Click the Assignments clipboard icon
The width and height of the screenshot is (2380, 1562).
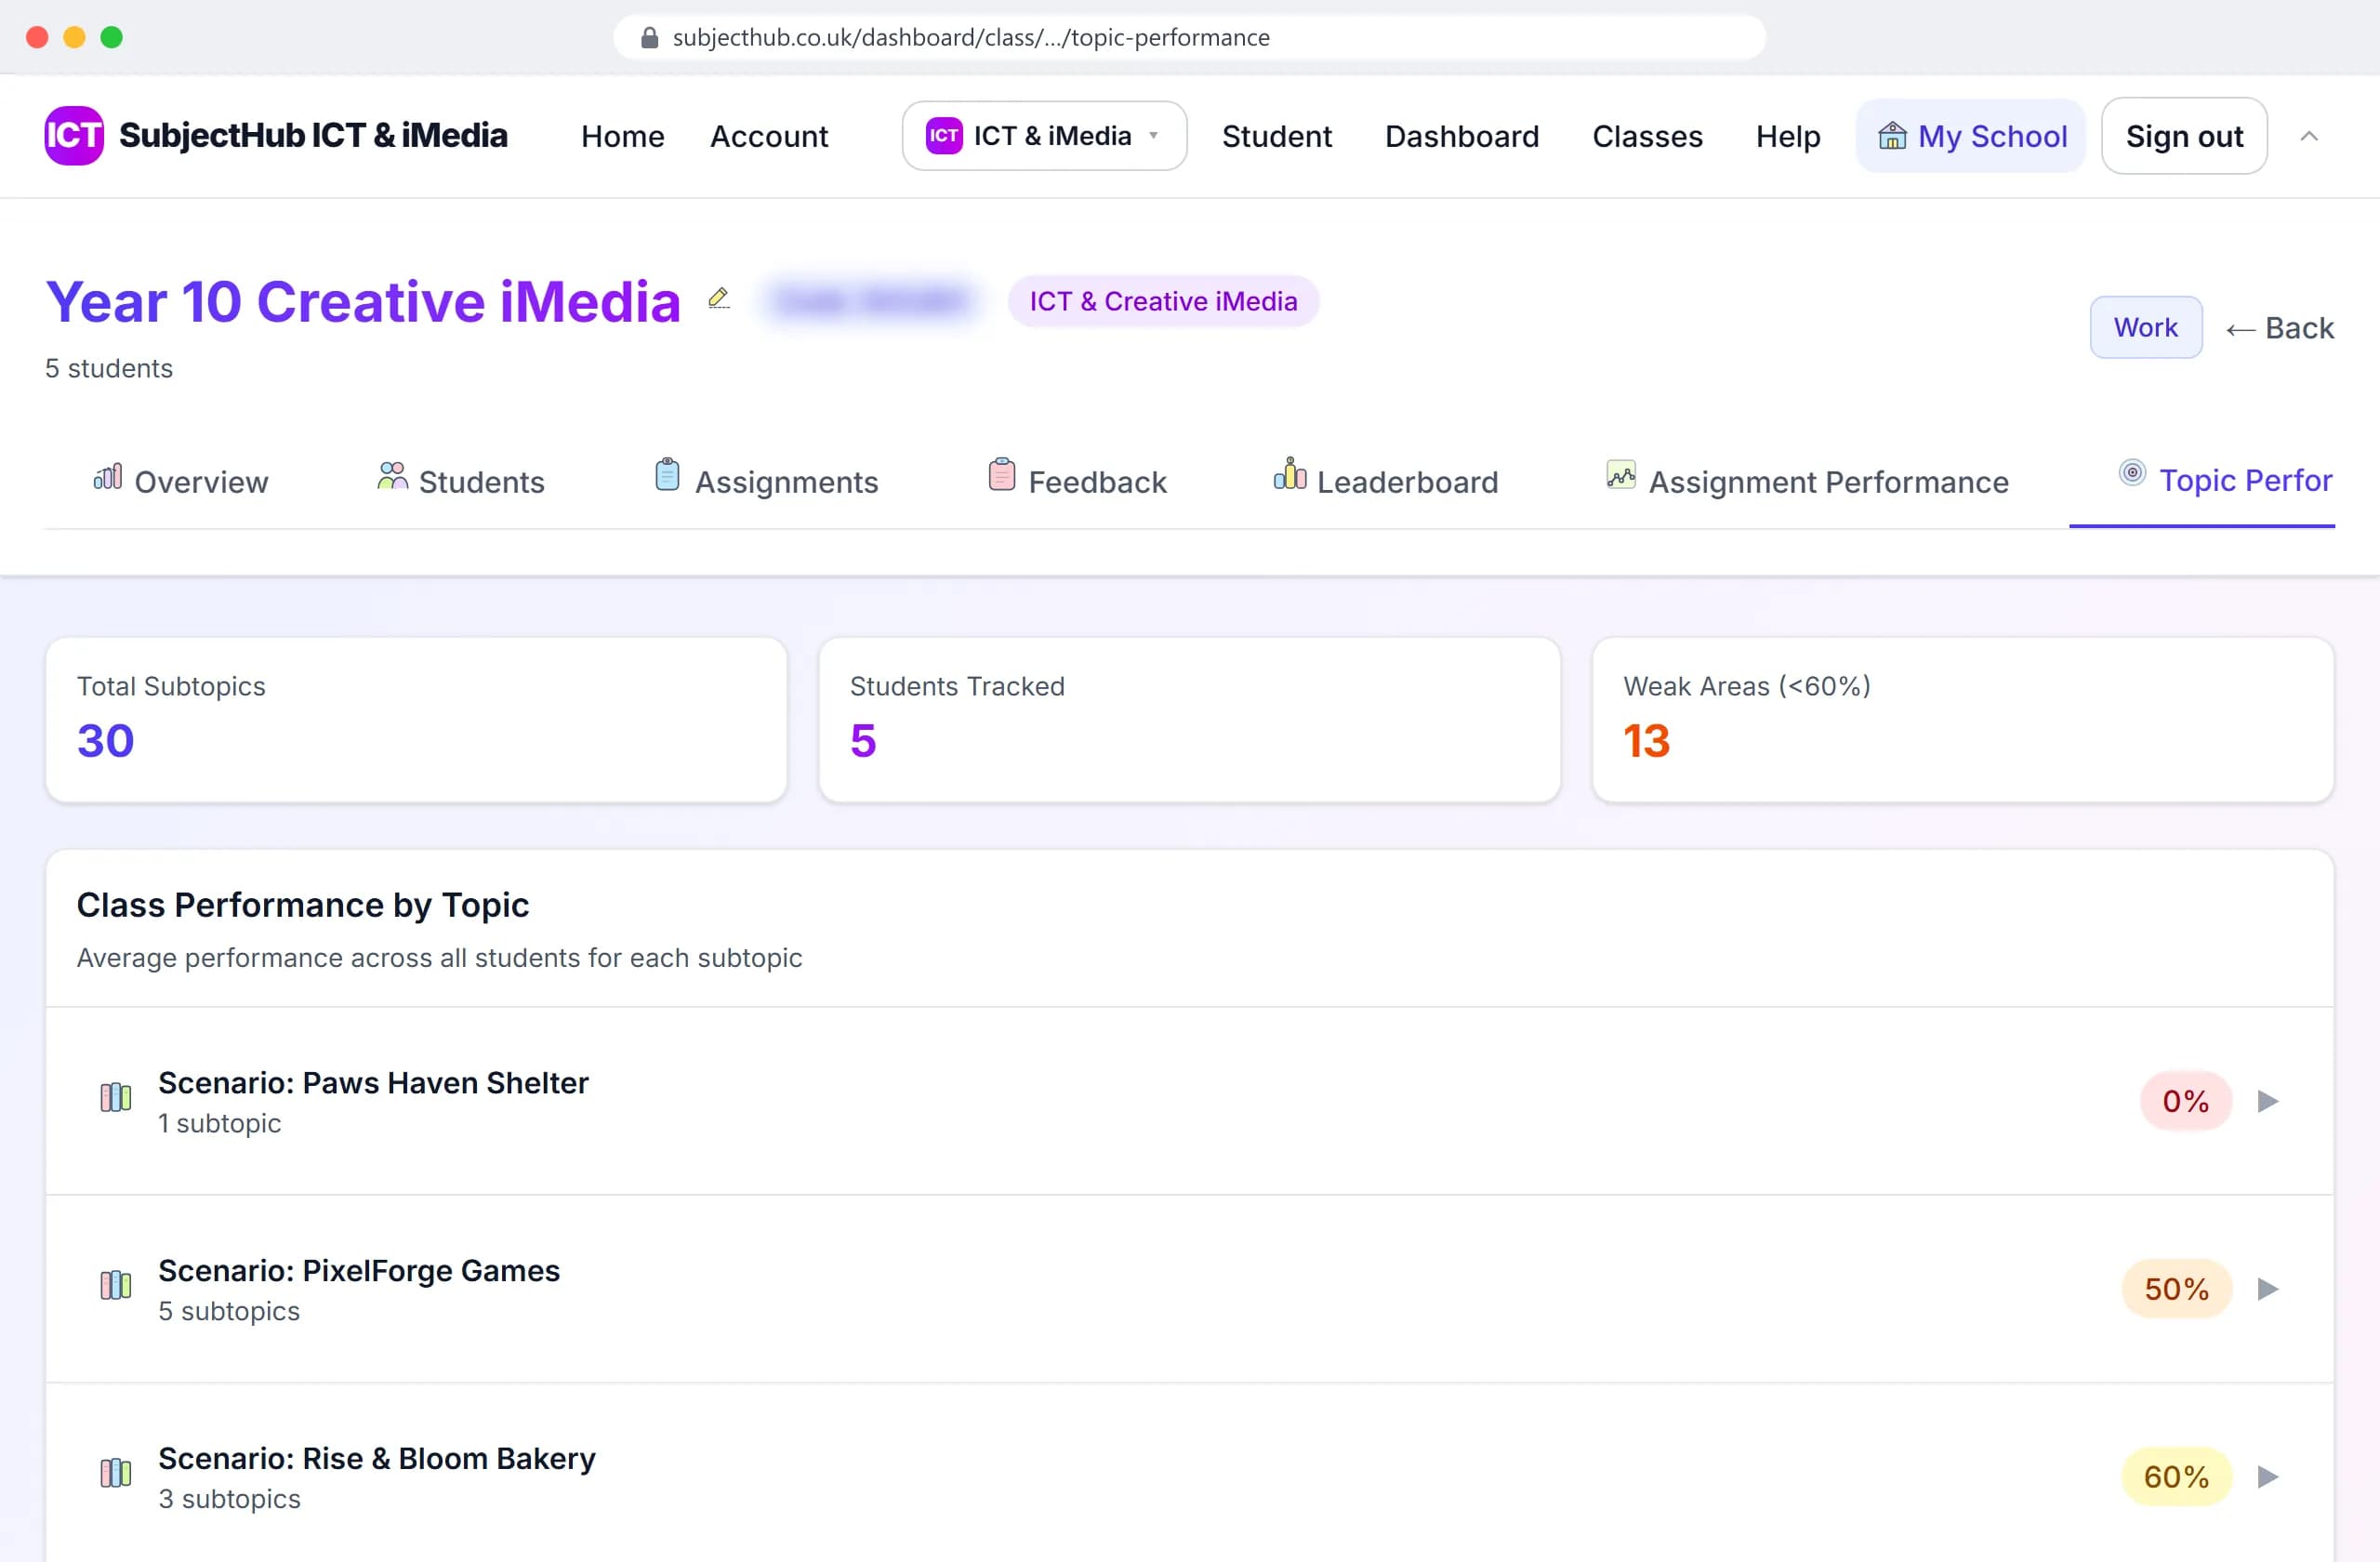point(667,475)
